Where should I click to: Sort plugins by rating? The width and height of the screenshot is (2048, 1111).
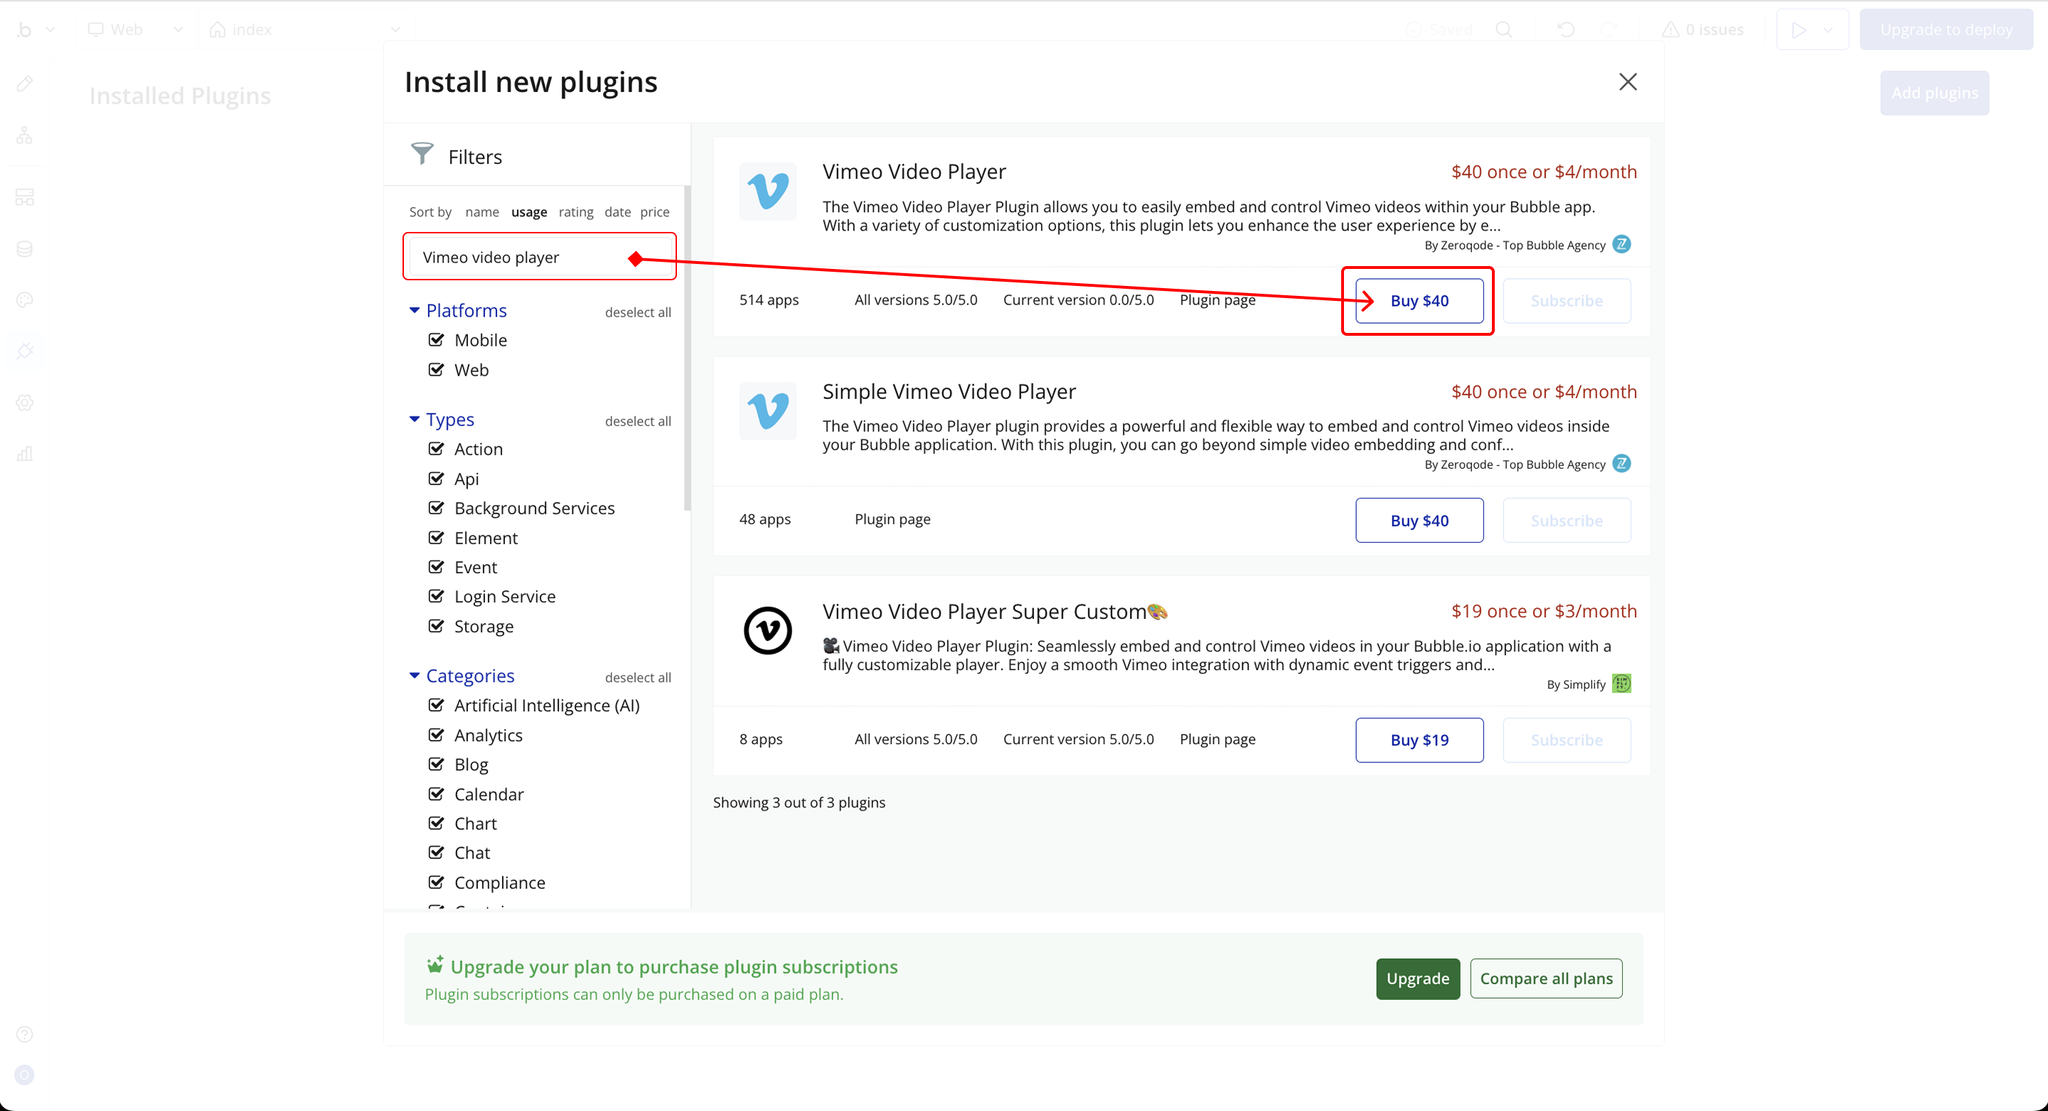click(576, 212)
